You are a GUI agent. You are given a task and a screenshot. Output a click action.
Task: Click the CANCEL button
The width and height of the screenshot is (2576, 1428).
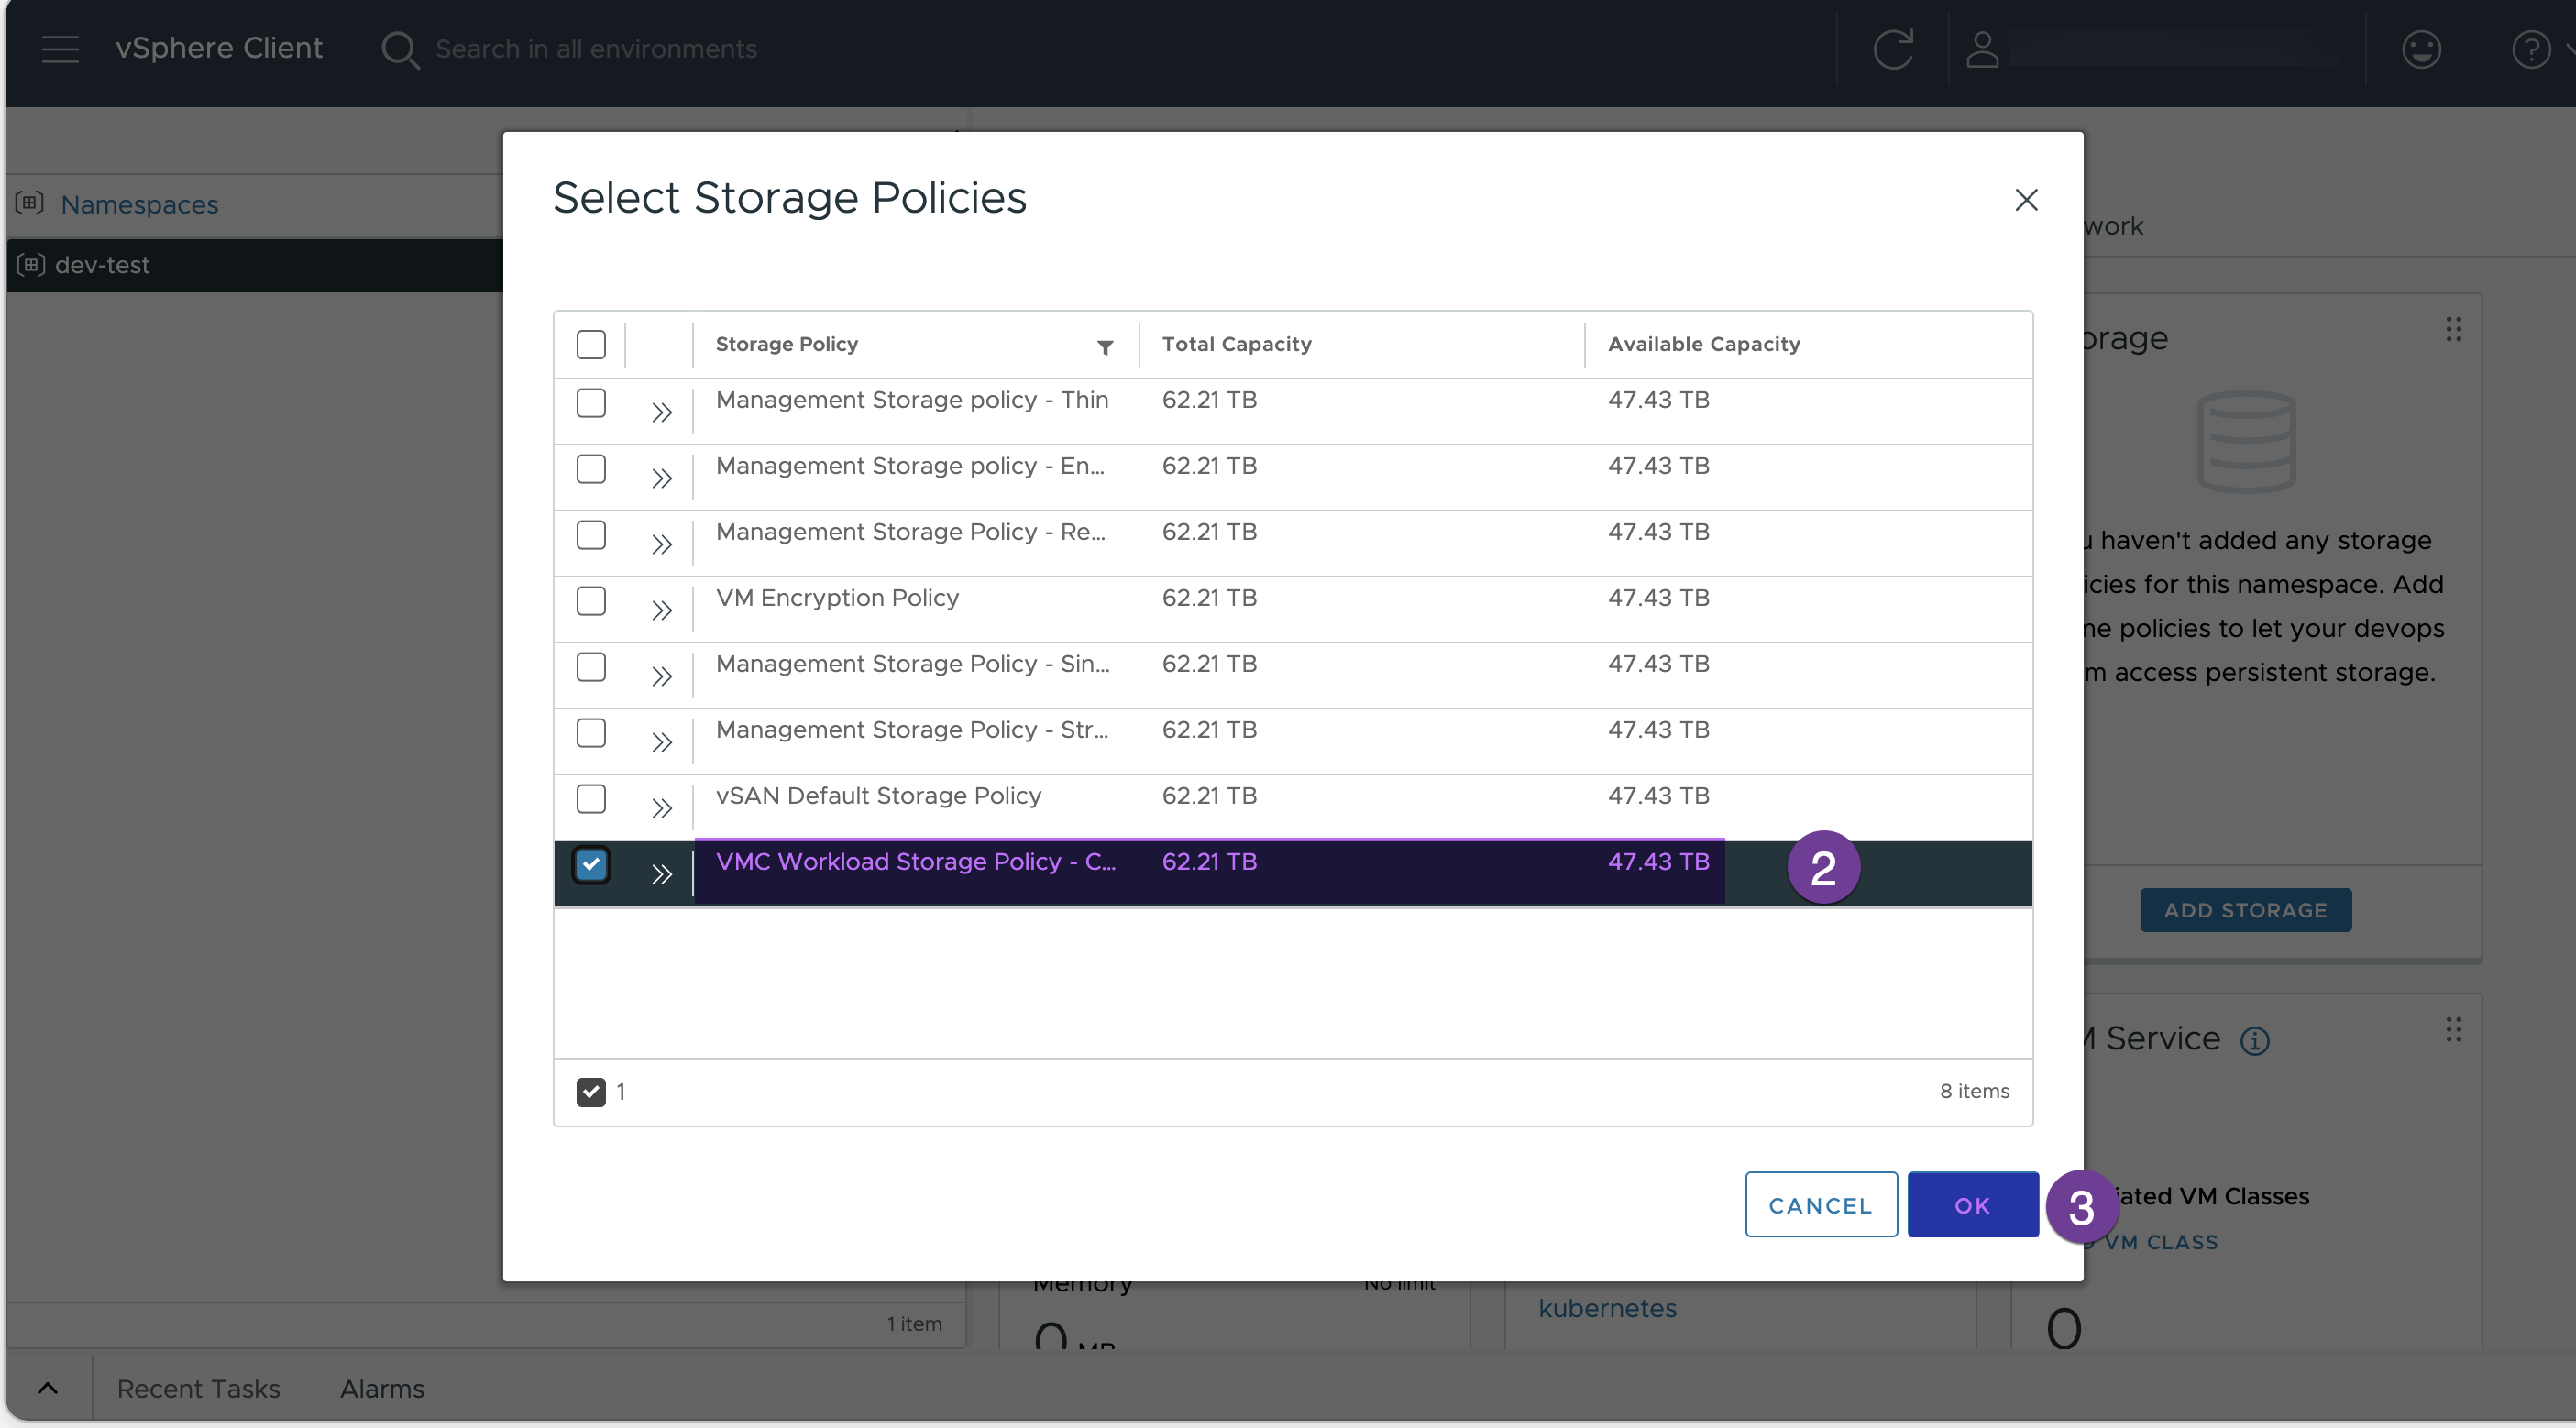[1821, 1205]
